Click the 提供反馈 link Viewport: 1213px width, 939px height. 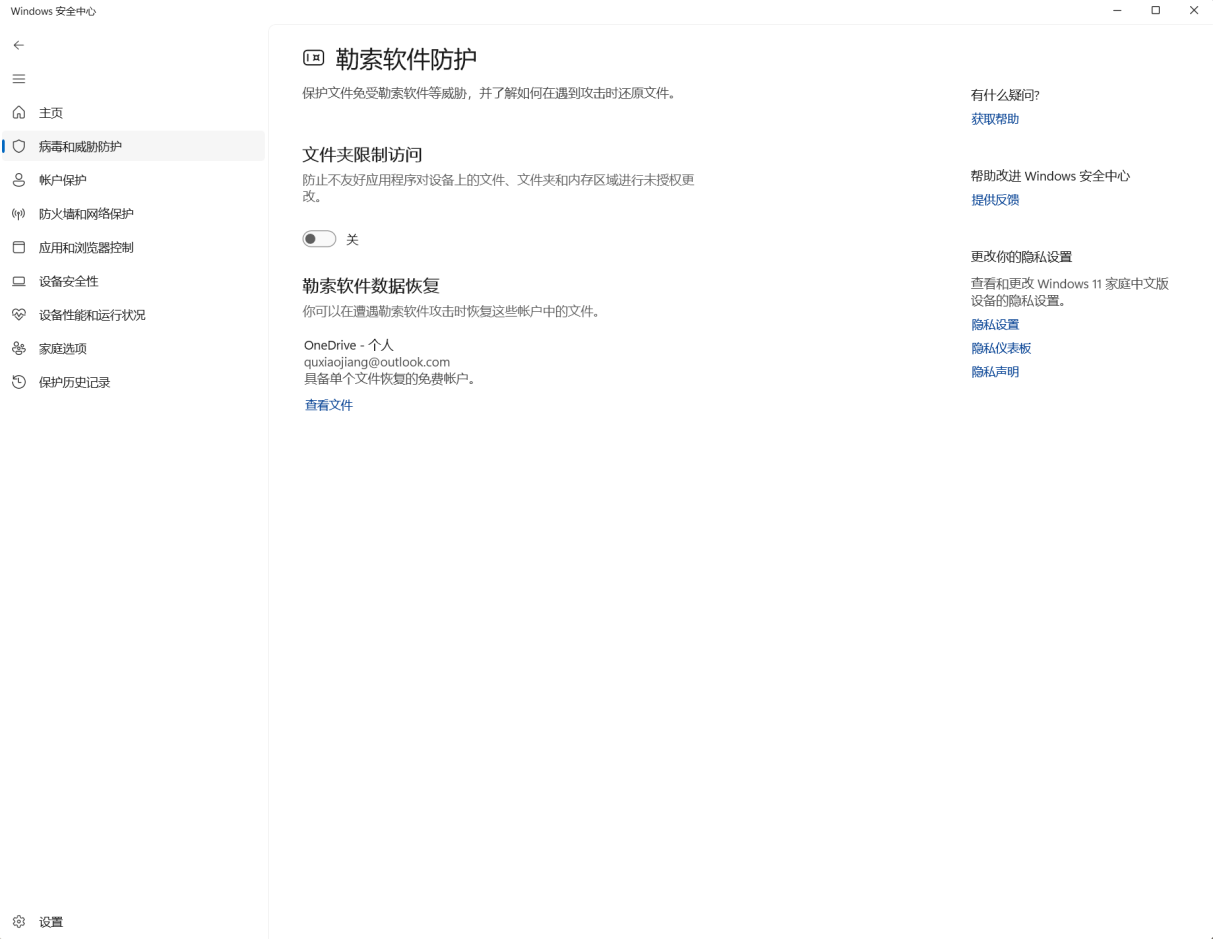995,200
